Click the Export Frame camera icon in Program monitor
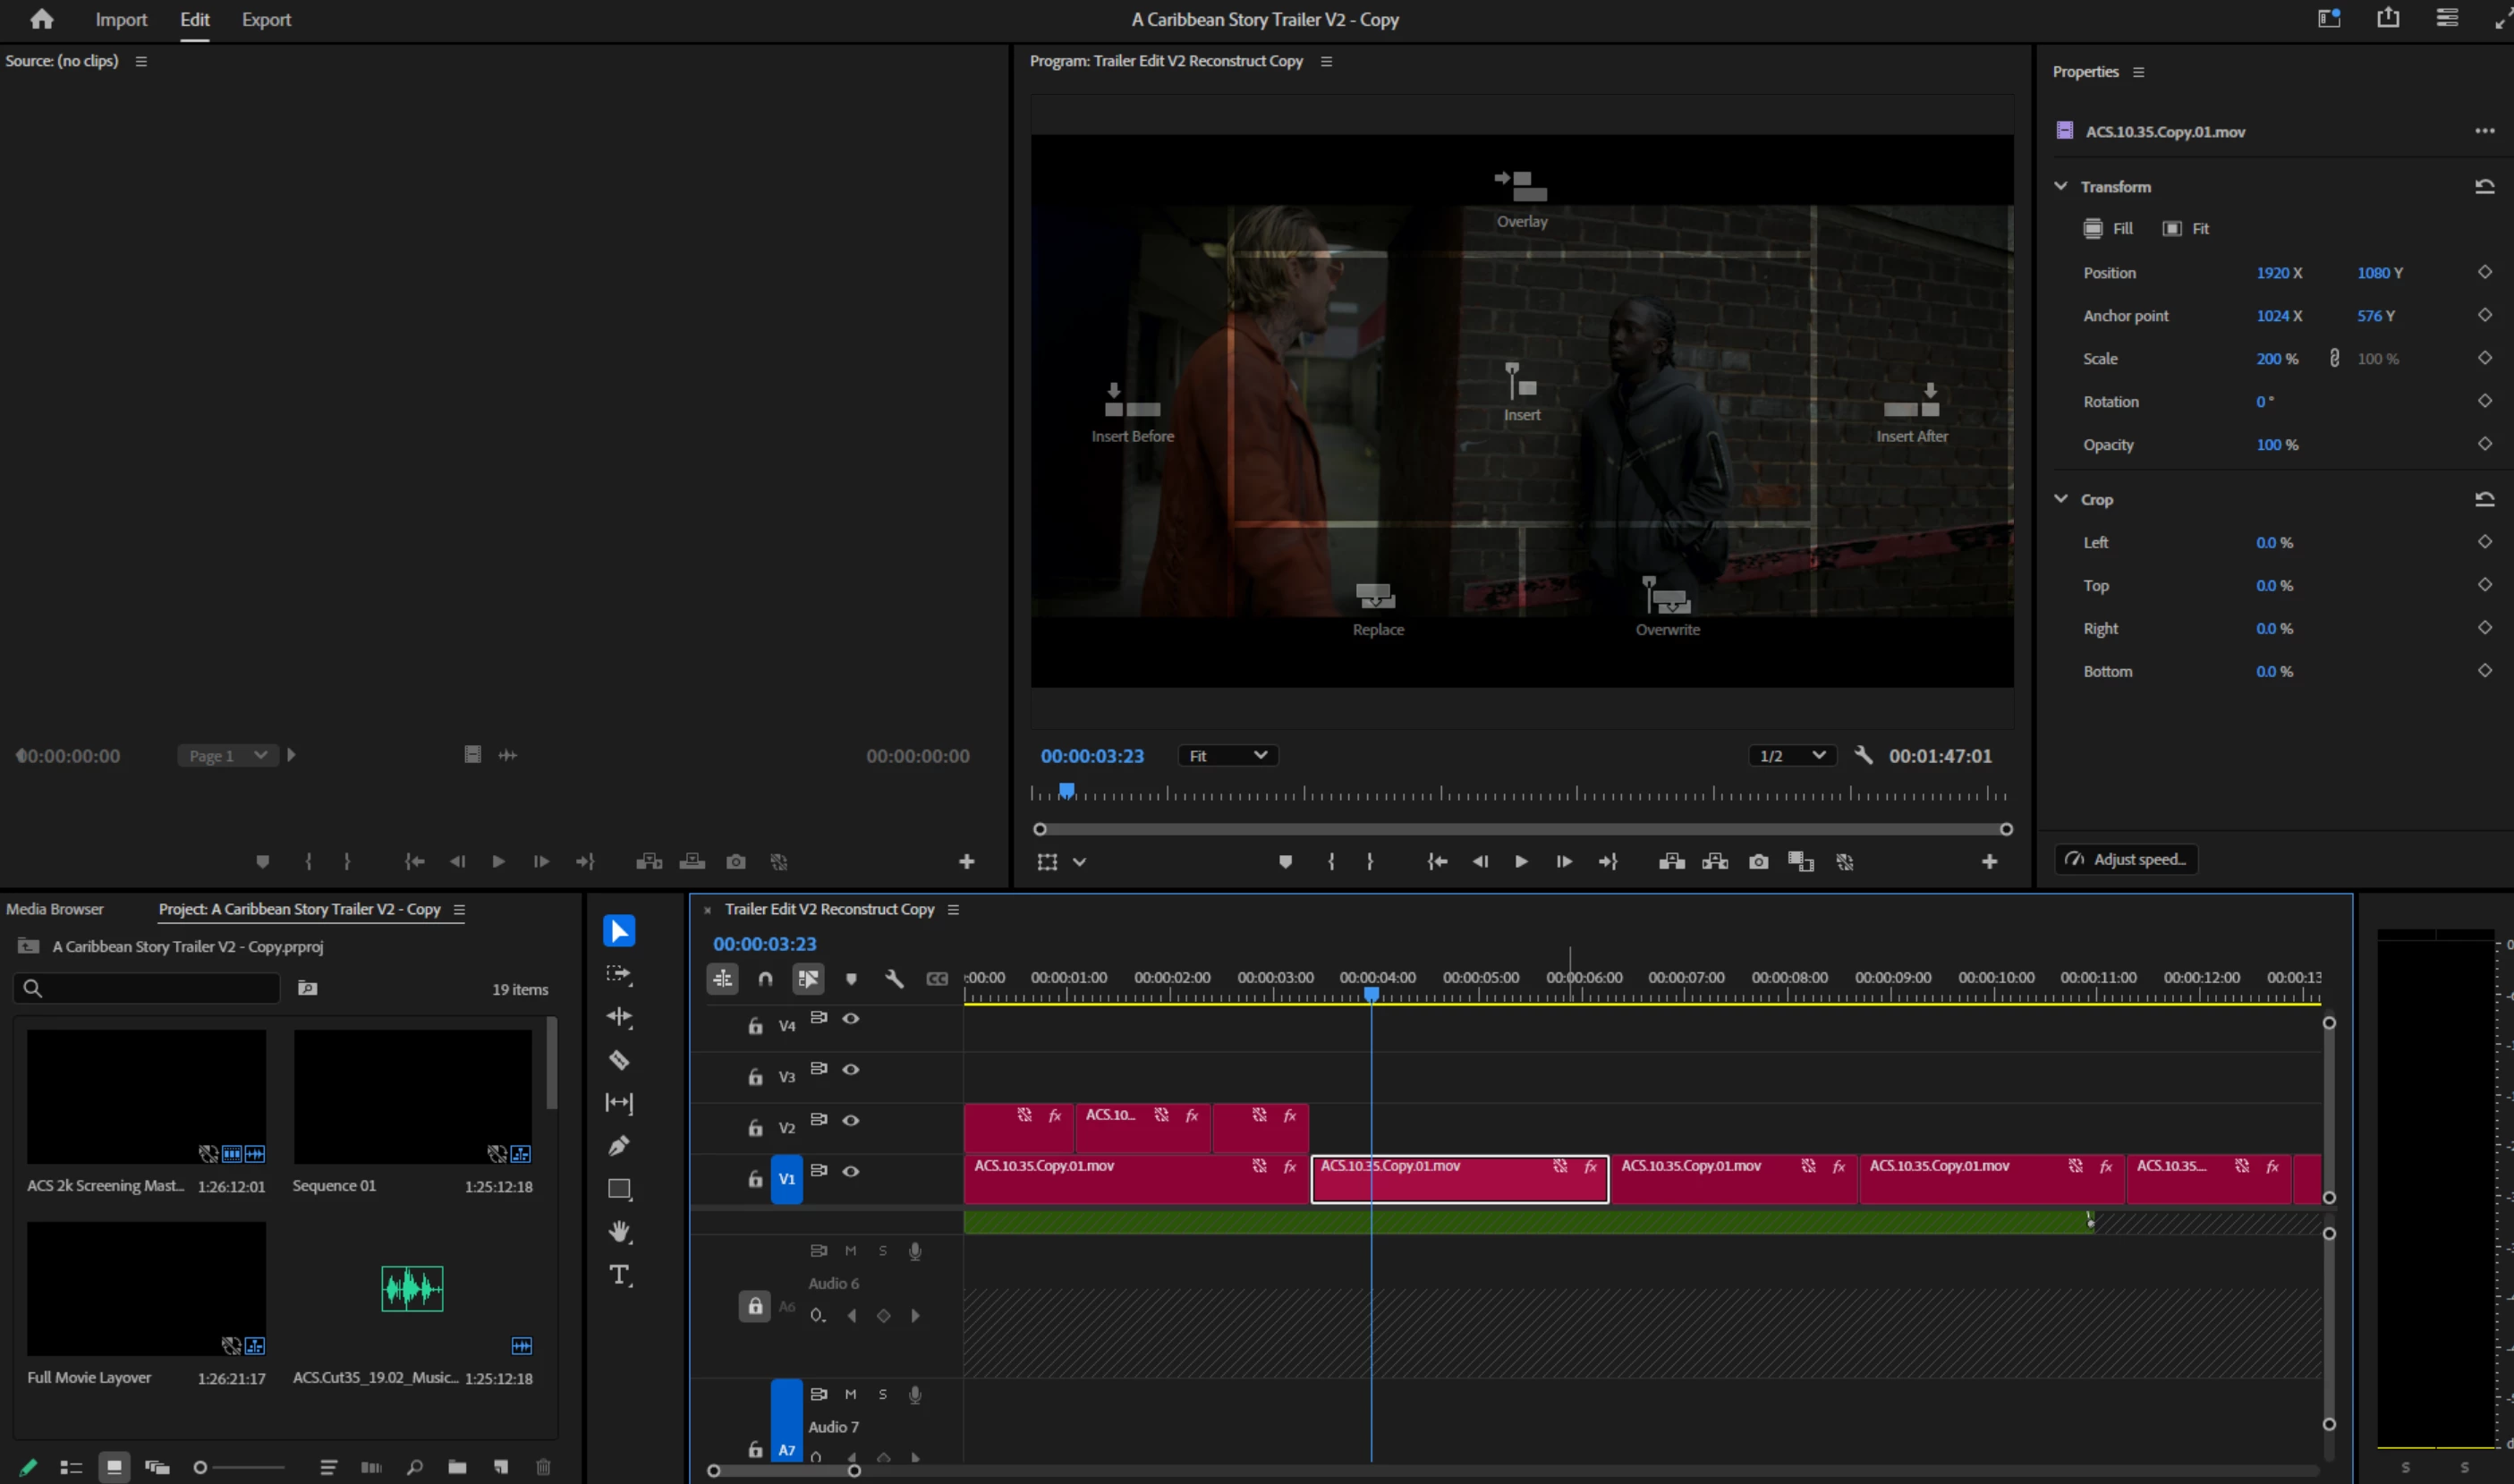 coord(1758,862)
